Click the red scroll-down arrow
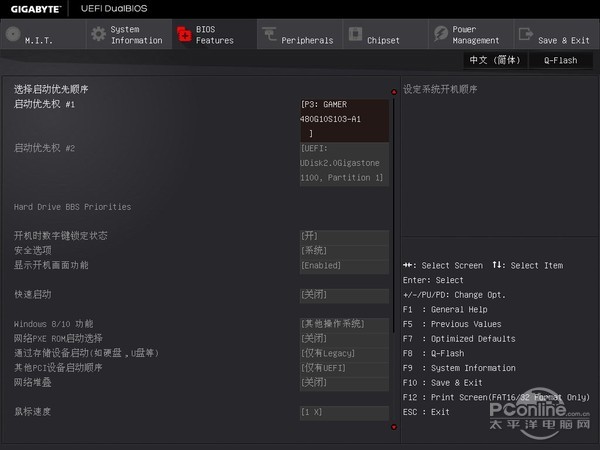The width and height of the screenshot is (600, 450). [x=394, y=427]
